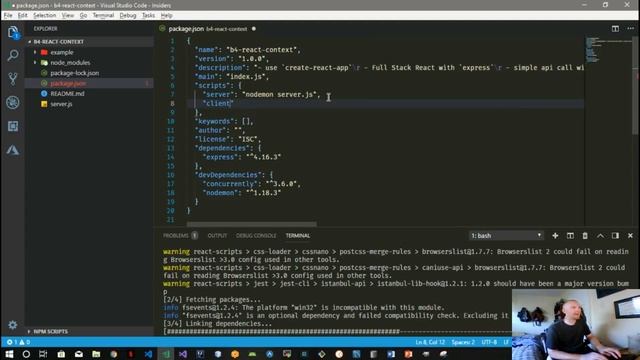This screenshot has height=360, width=640.
Task: Click "nodemon server.js" value in editor
Action: (280, 94)
